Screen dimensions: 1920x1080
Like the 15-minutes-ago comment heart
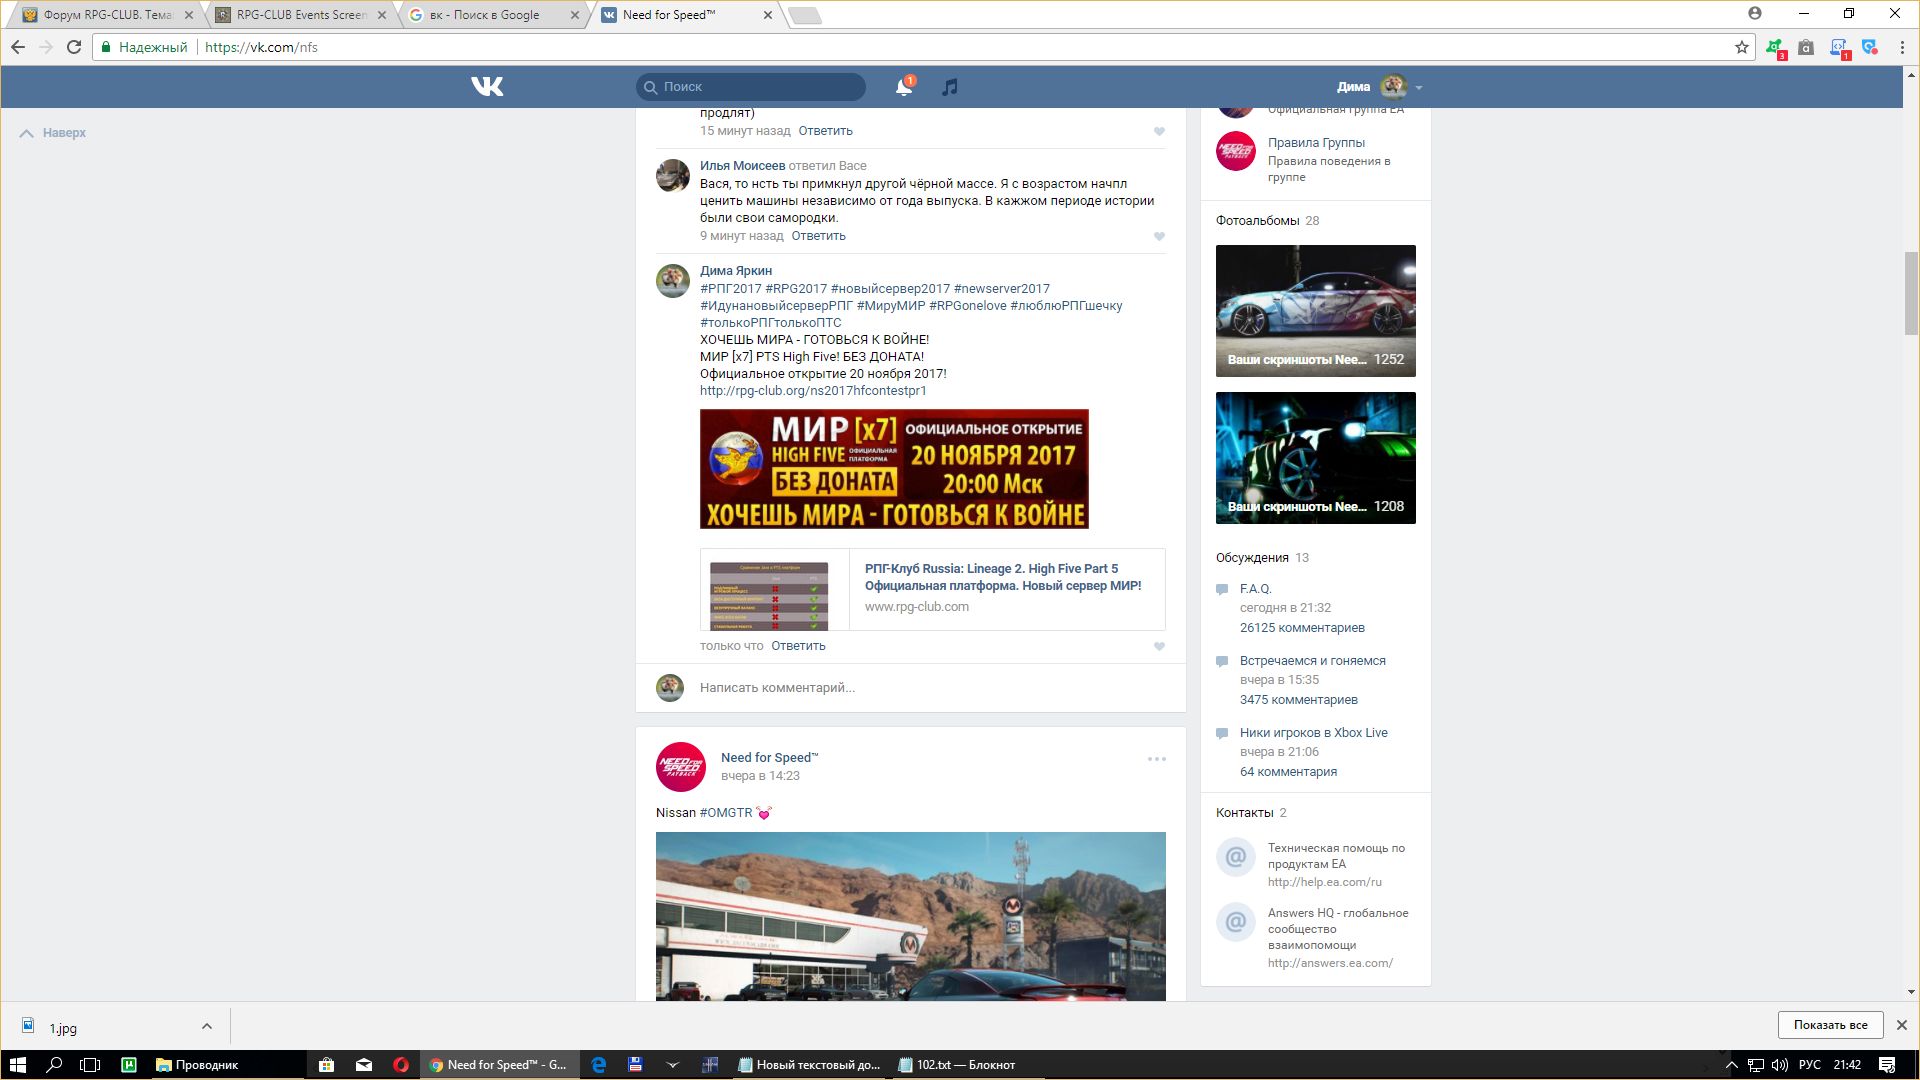coord(1159,132)
